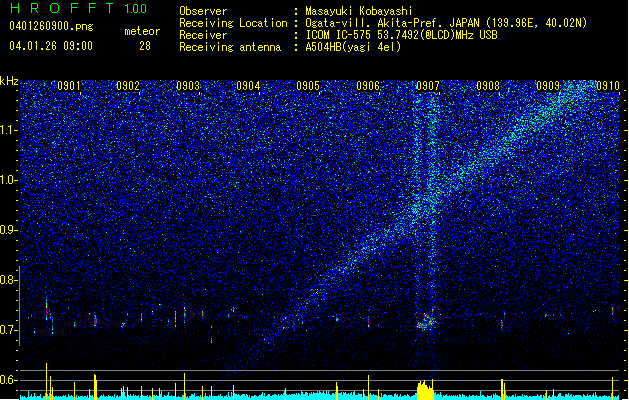Image resolution: width=629 pixels, height=400 pixels.
Task: Click the ICOM IC-575 receiver text
Action: 401,35
